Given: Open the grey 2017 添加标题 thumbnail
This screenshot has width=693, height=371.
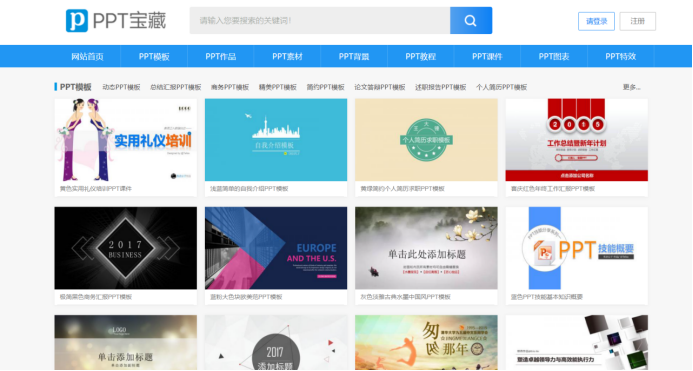Looking at the screenshot, I should pos(276,343).
